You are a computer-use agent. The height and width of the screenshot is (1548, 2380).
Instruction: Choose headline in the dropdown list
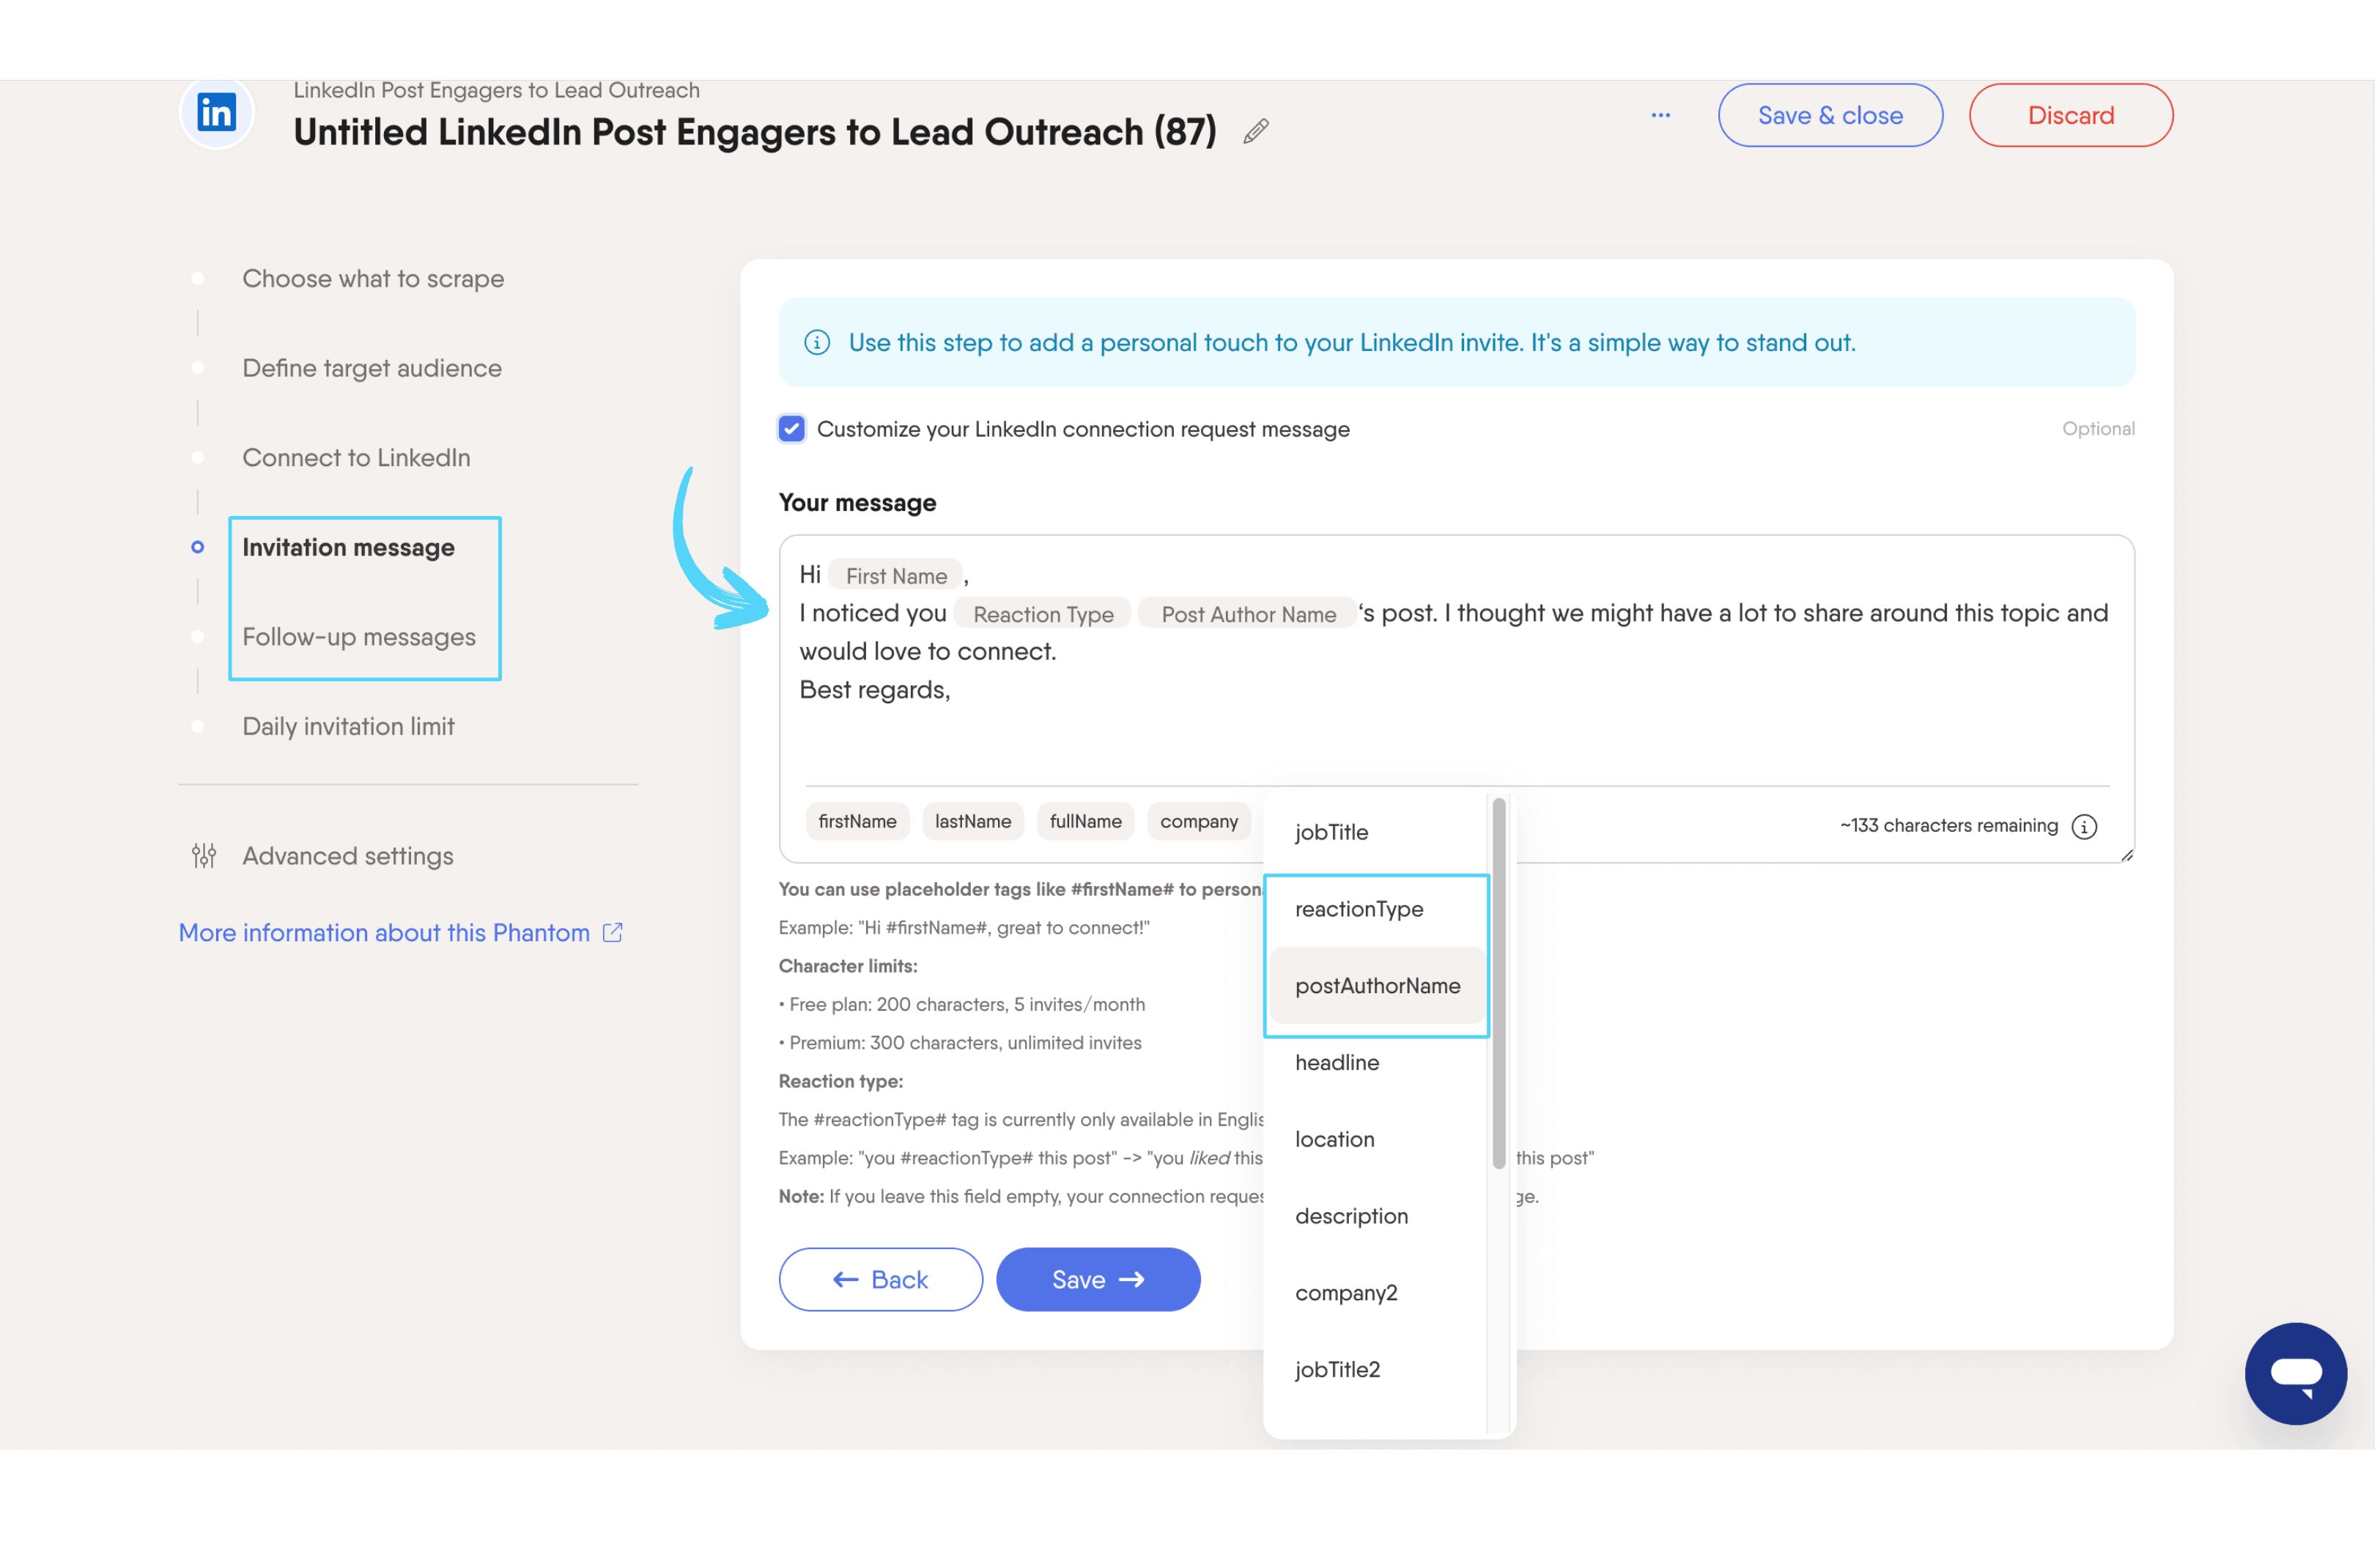(x=1377, y=1063)
